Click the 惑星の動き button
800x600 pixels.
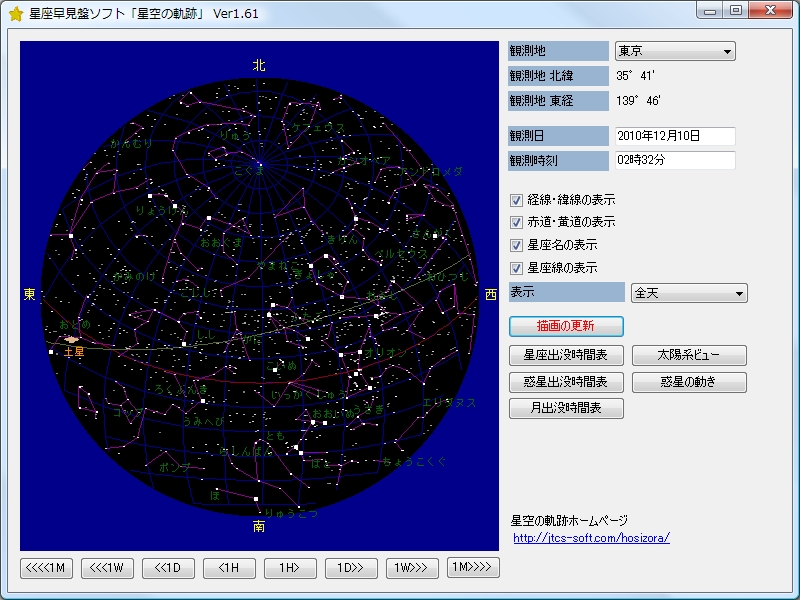689,382
